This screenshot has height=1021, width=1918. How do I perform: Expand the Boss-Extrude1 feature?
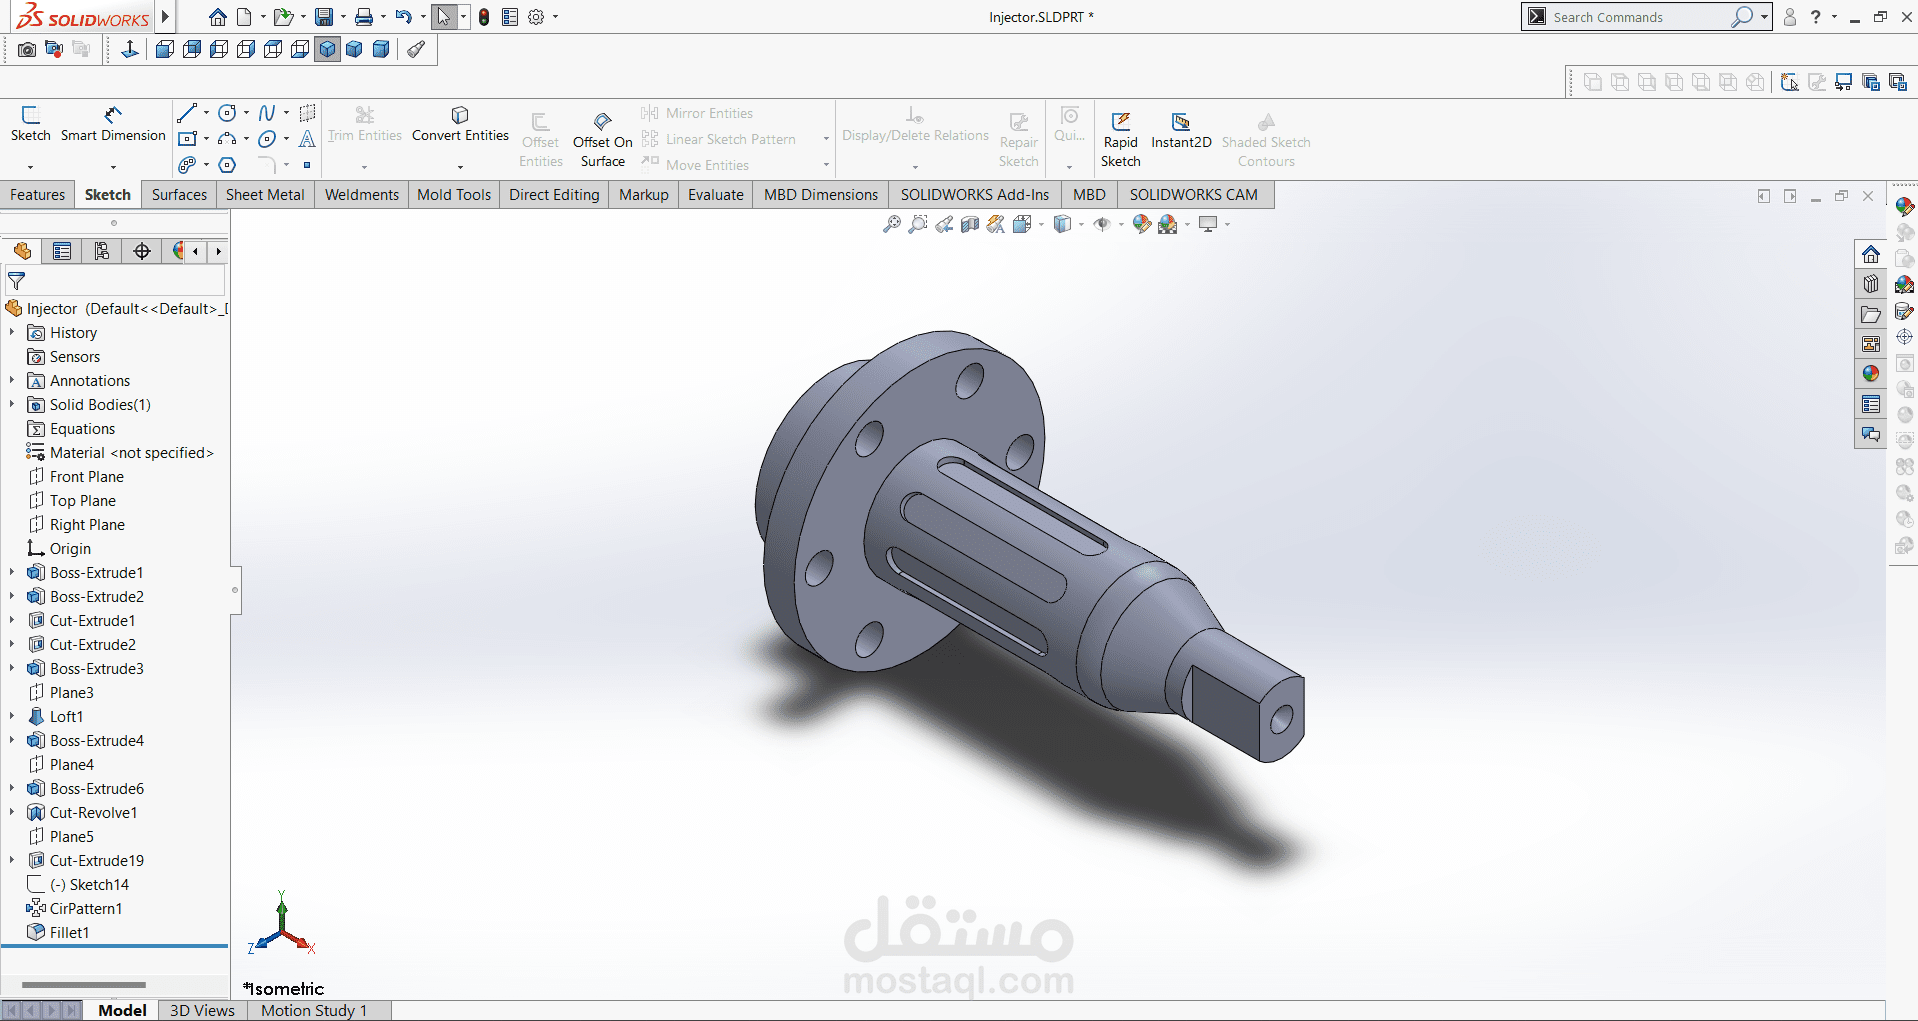[12, 572]
